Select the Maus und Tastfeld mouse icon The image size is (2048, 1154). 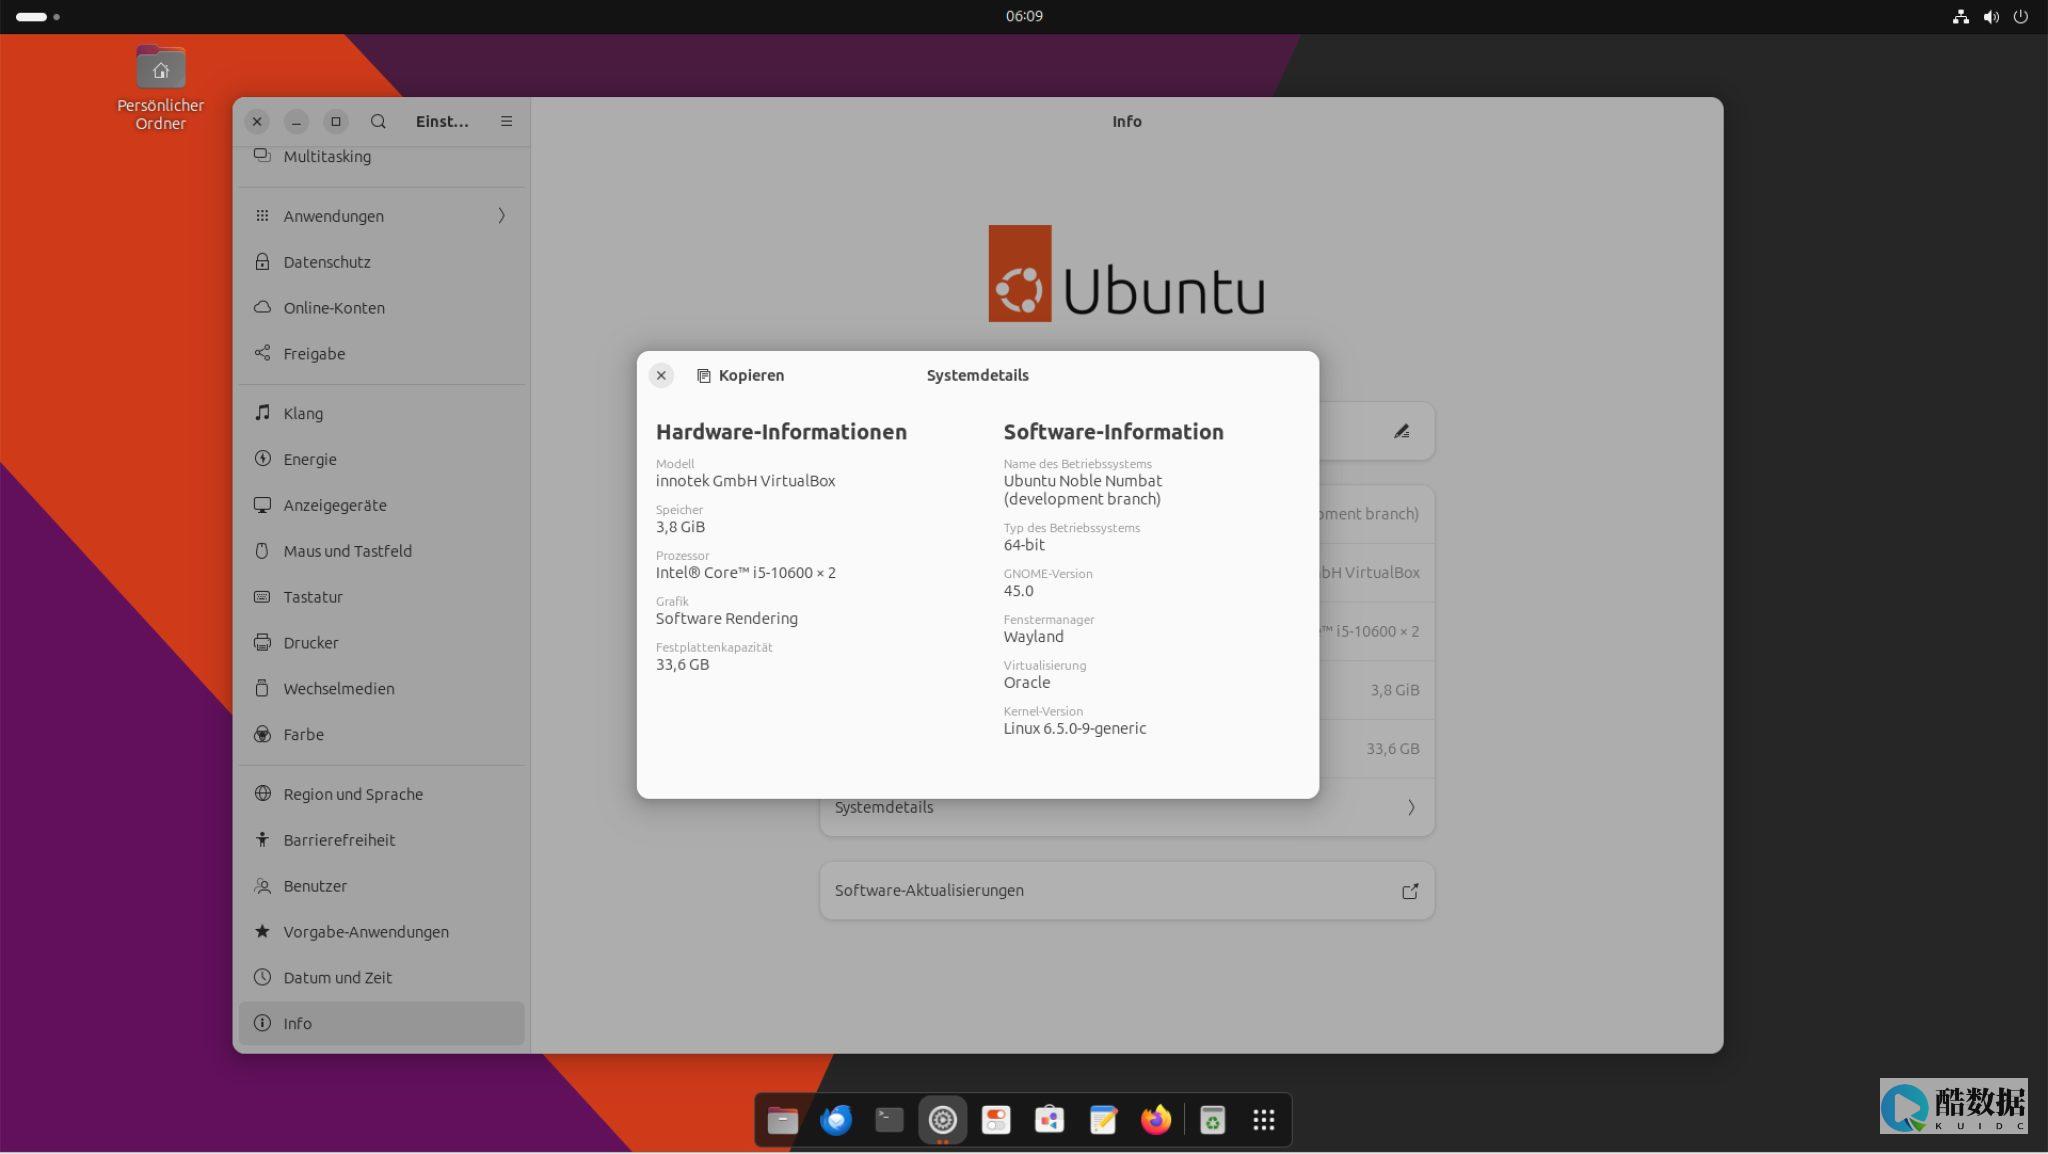(262, 551)
